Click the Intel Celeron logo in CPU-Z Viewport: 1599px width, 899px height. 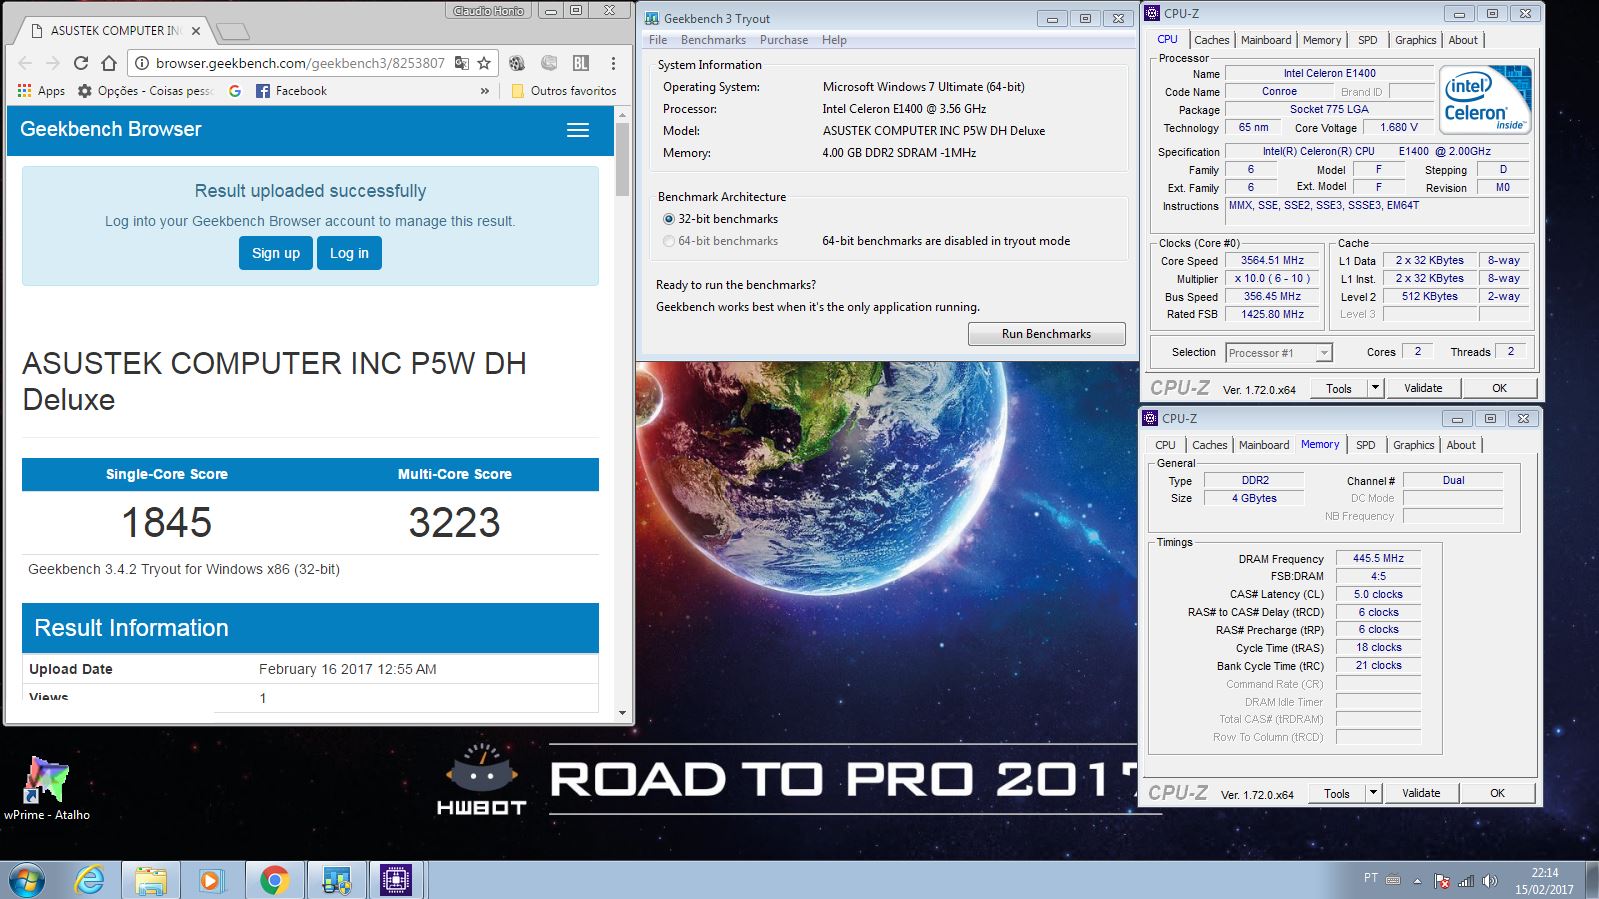pyautogui.click(x=1485, y=99)
